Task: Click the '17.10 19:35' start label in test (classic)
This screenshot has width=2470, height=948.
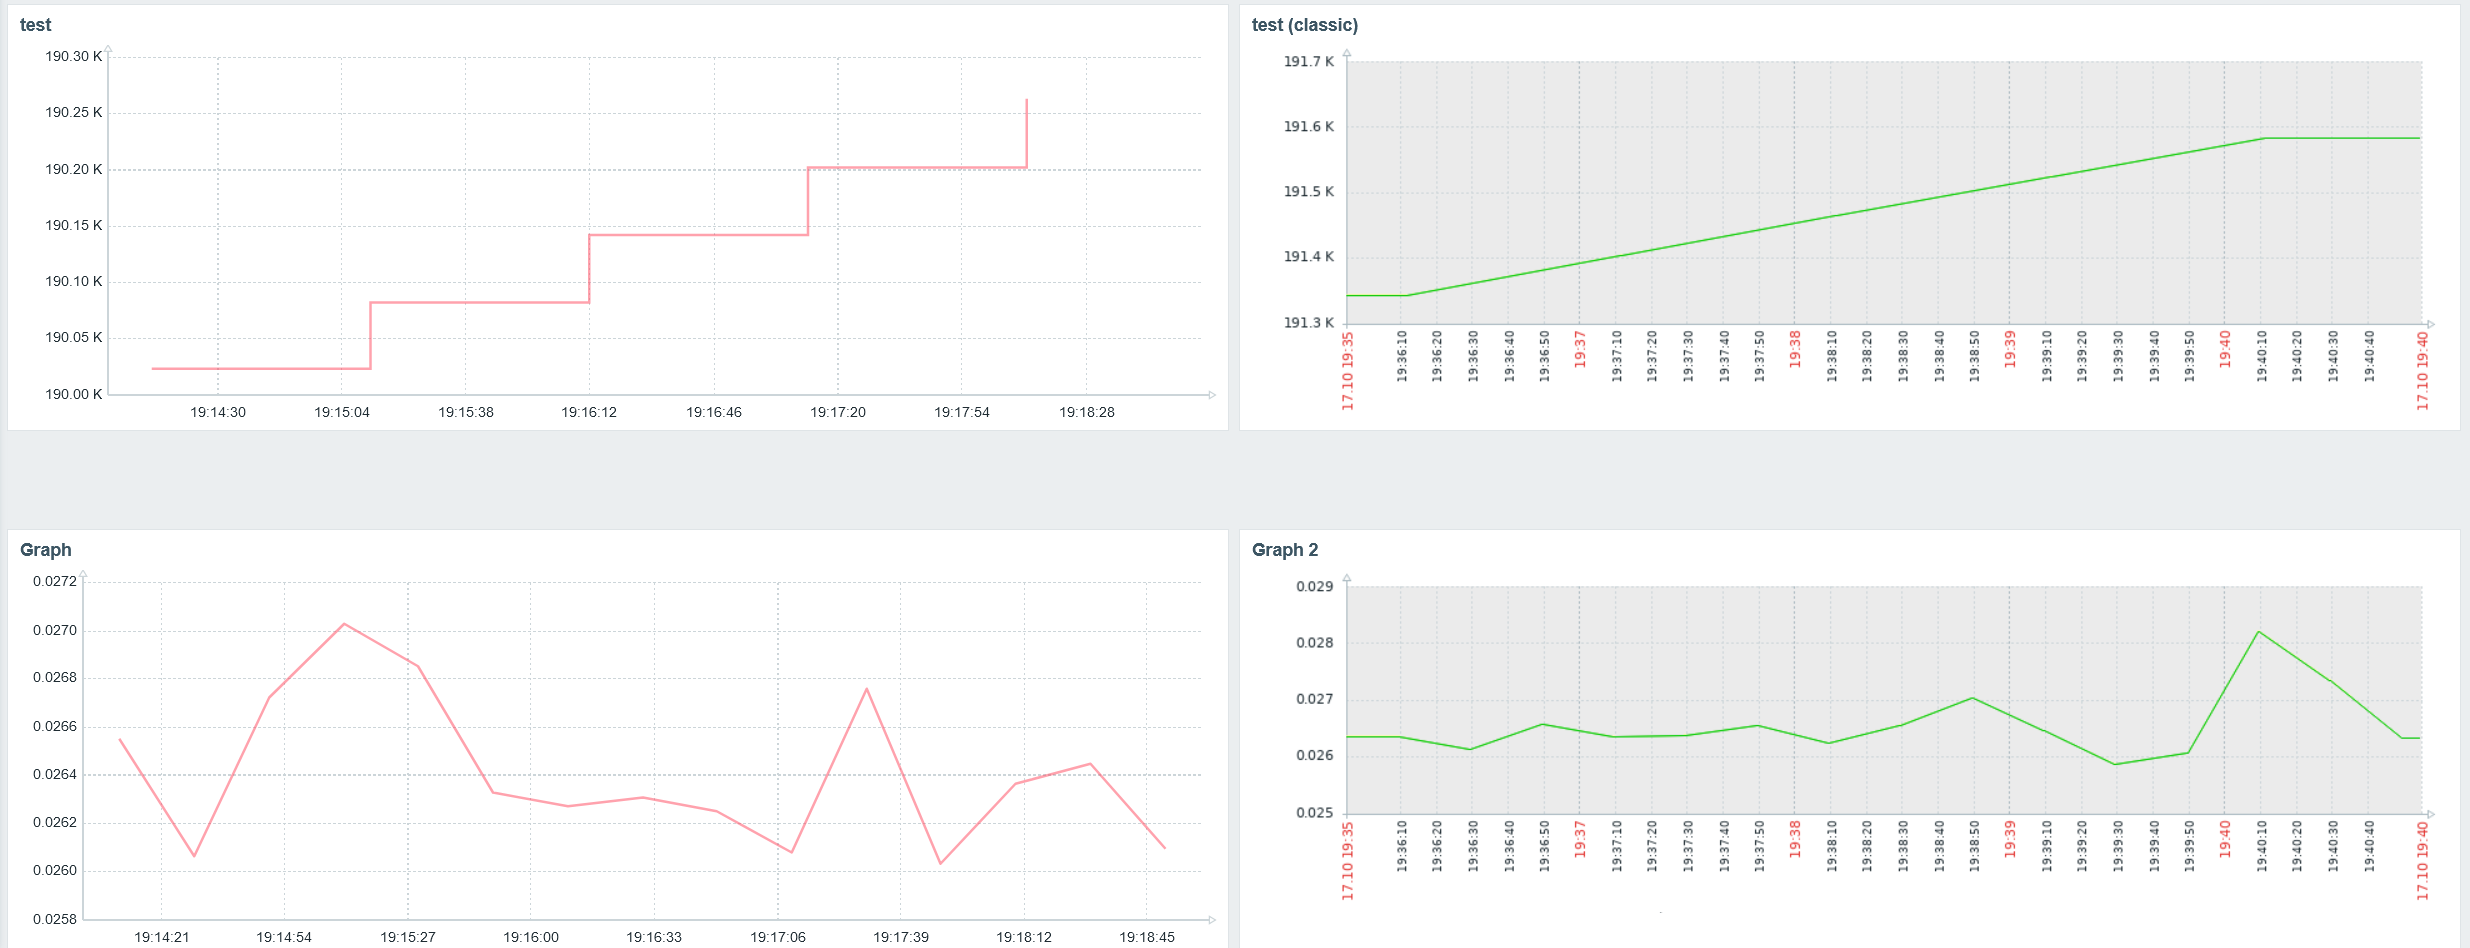Action: coord(1347,371)
